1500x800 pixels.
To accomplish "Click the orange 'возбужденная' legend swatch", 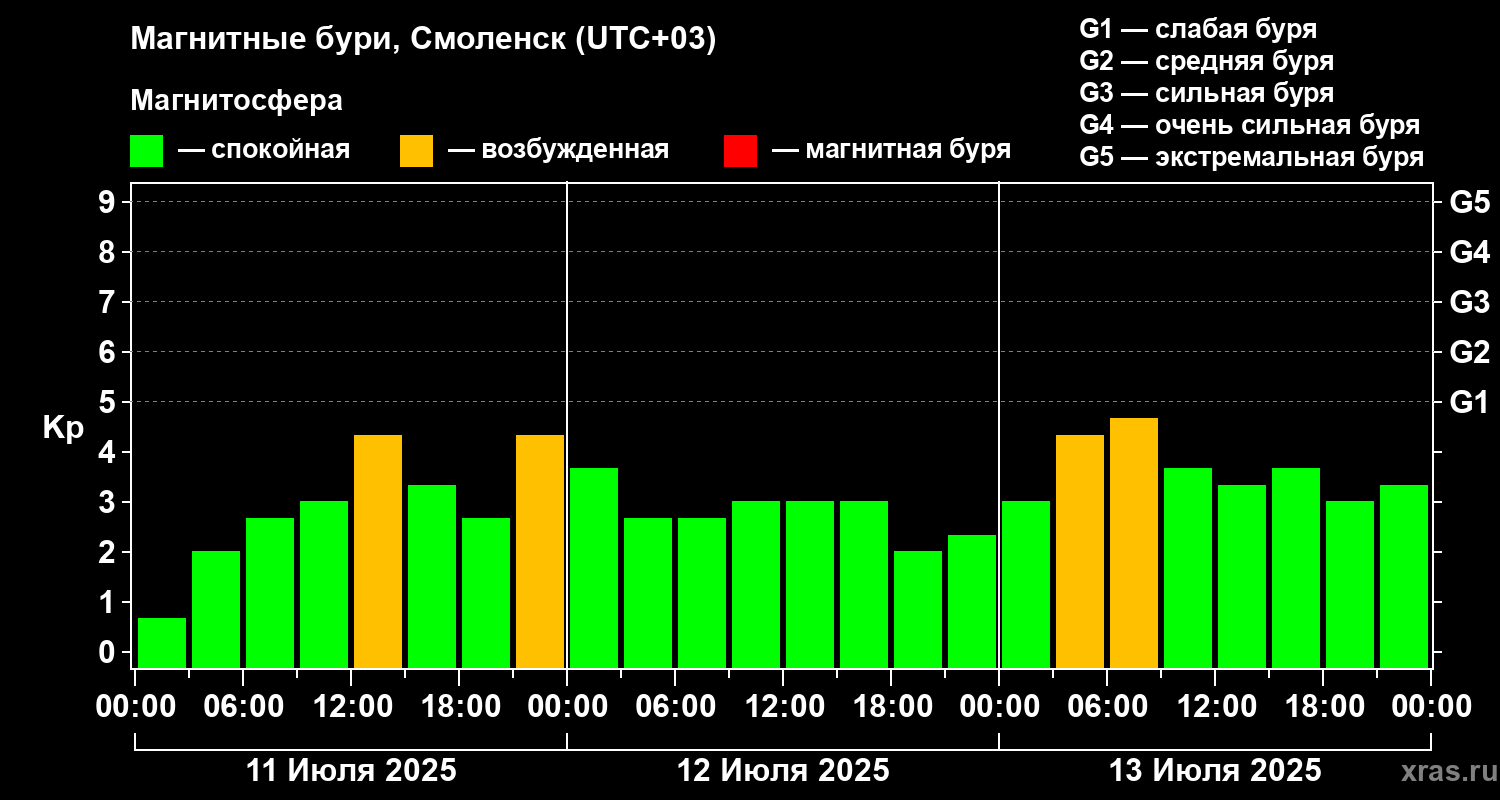I will 416,151.
